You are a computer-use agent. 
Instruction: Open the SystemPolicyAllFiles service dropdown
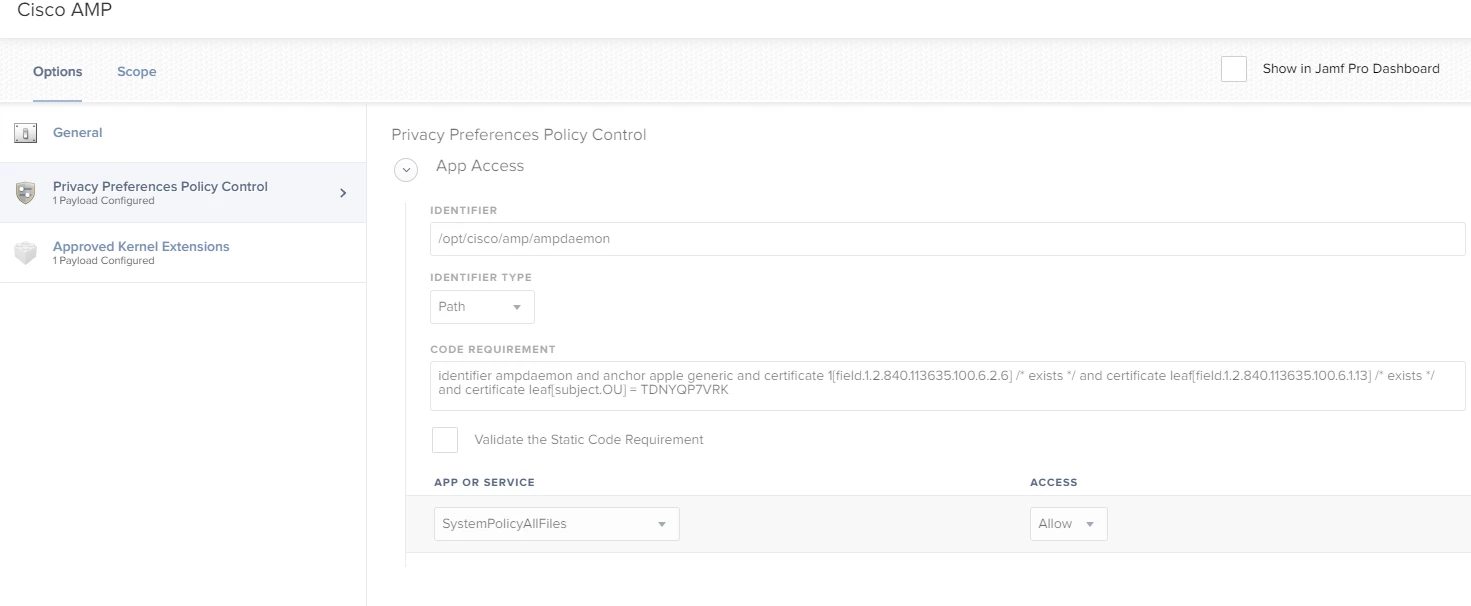click(x=556, y=524)
